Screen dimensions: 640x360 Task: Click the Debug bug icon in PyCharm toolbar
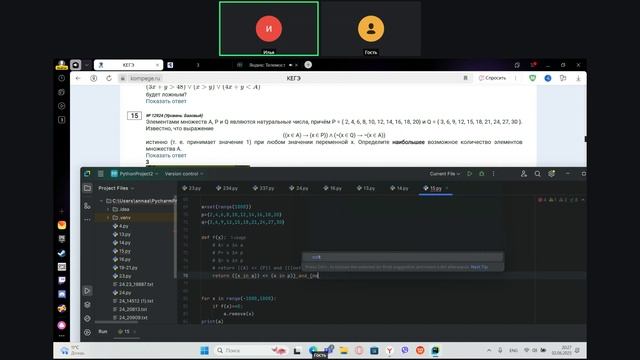pos(482,174)
